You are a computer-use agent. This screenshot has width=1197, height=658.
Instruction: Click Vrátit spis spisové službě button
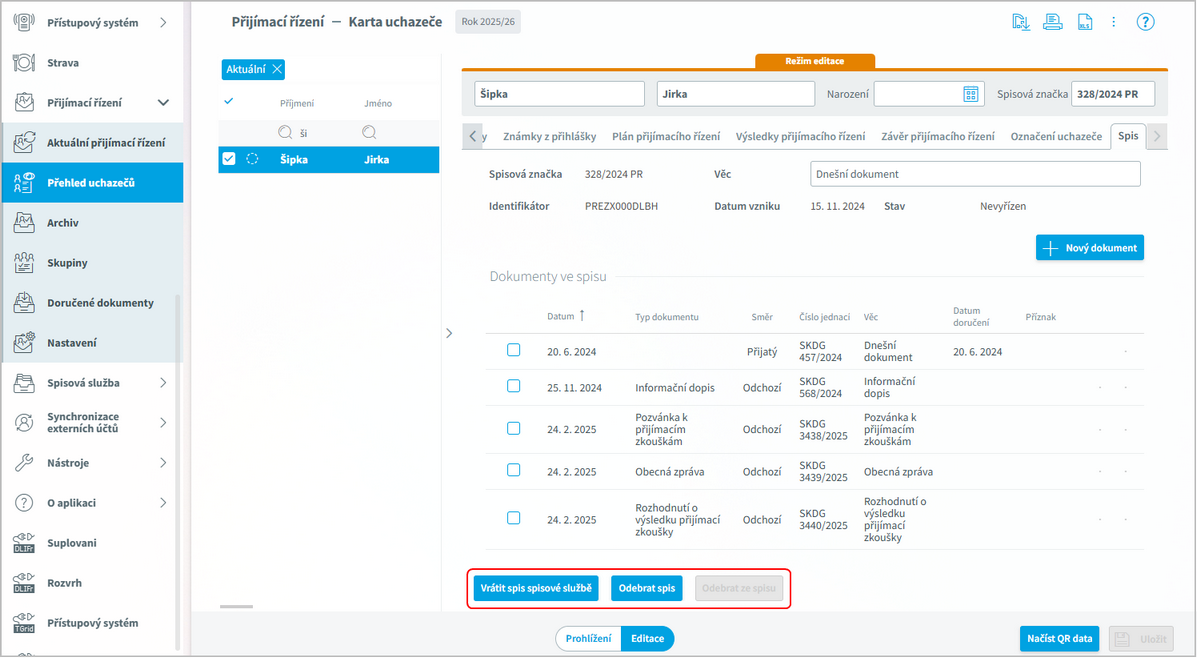pos(536,588)
